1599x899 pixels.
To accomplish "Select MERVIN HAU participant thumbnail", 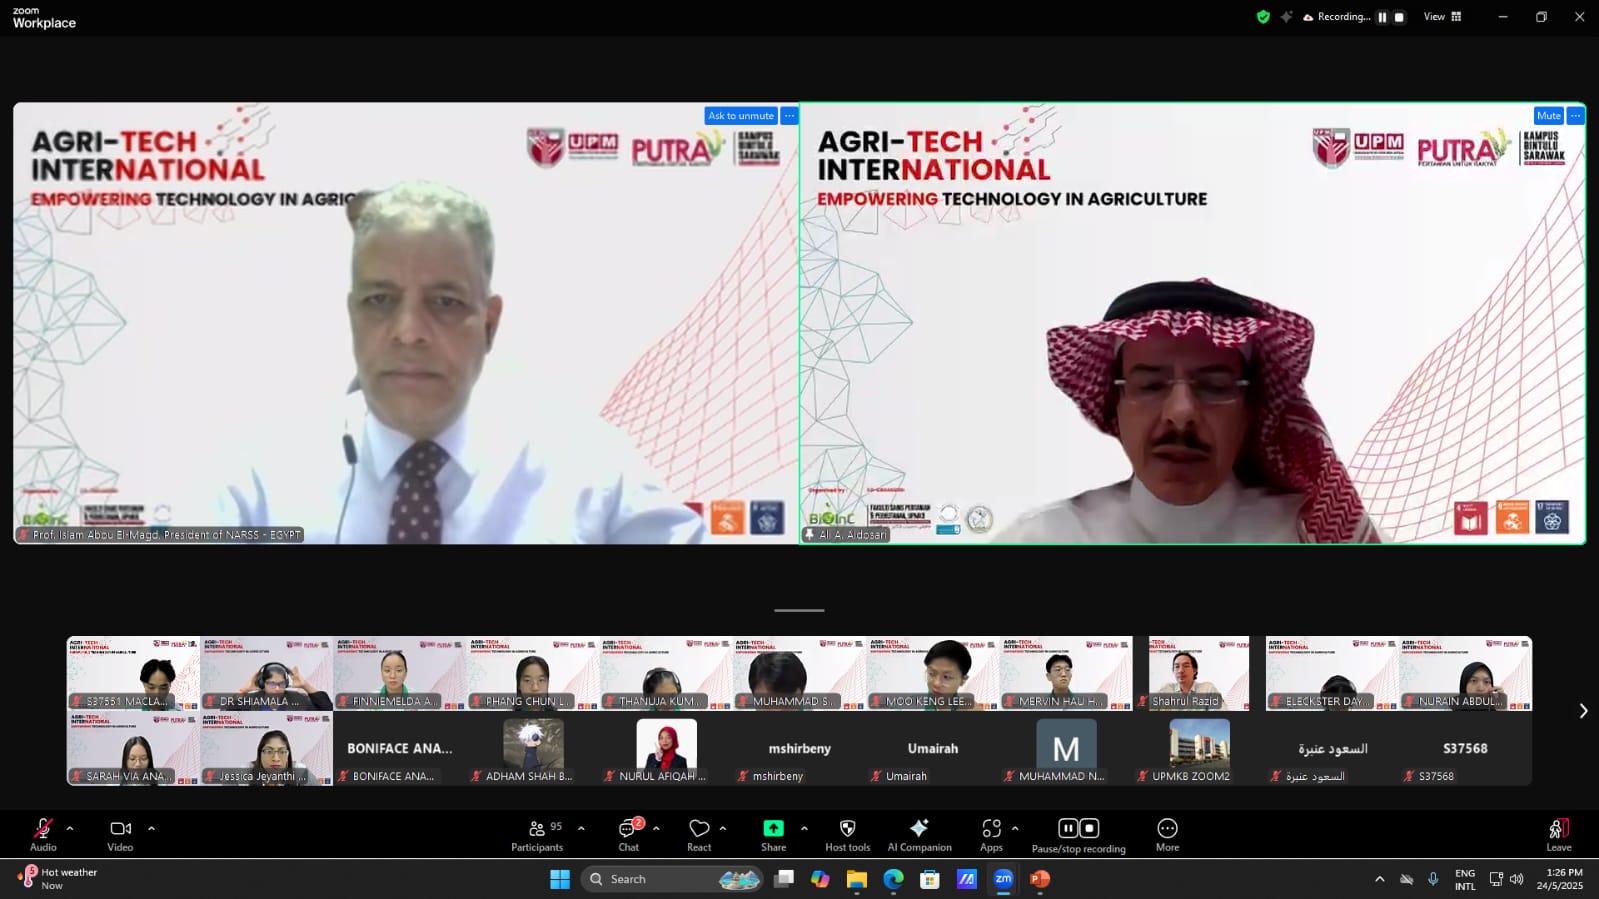I will pos(1066,673).
